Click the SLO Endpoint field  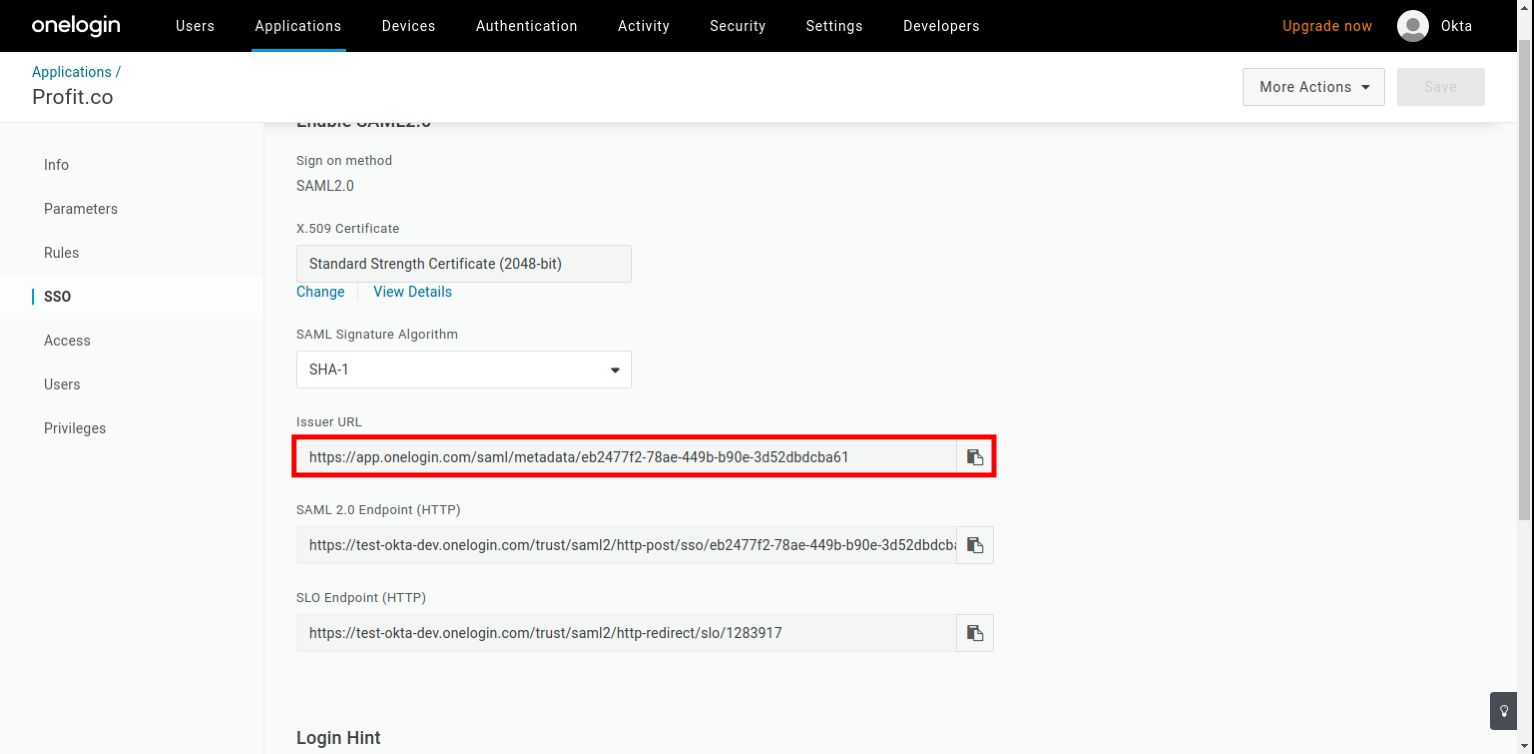click(x=626, y=633)
